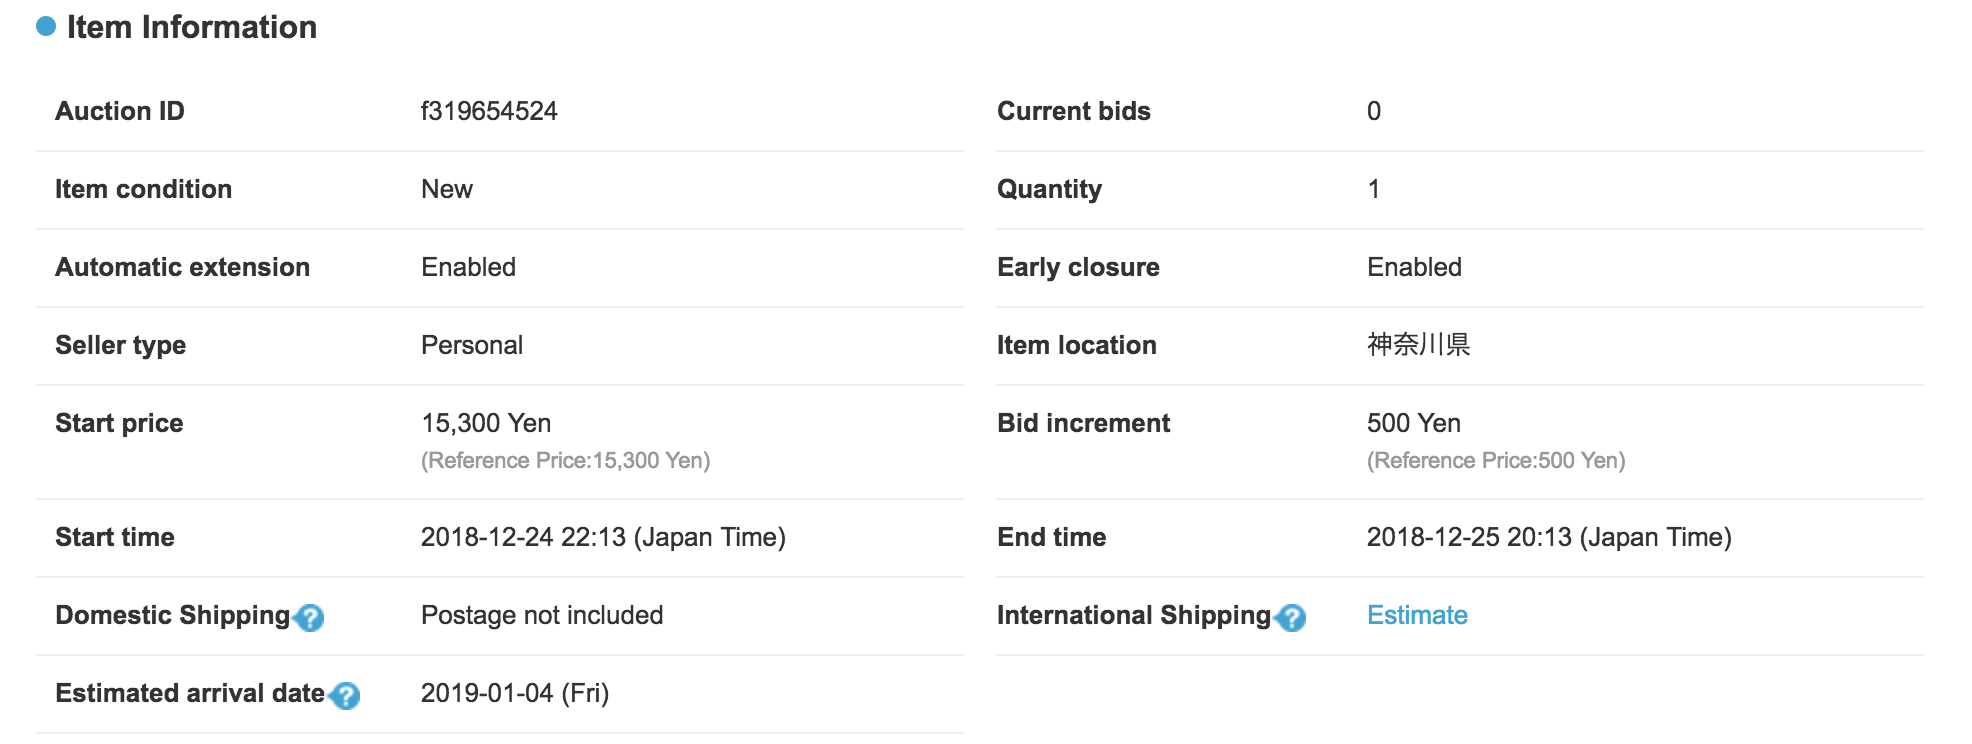
Task: Click the estimated arrival date 2019-01-04 (Fri)
Action: (x=515, y=693)
